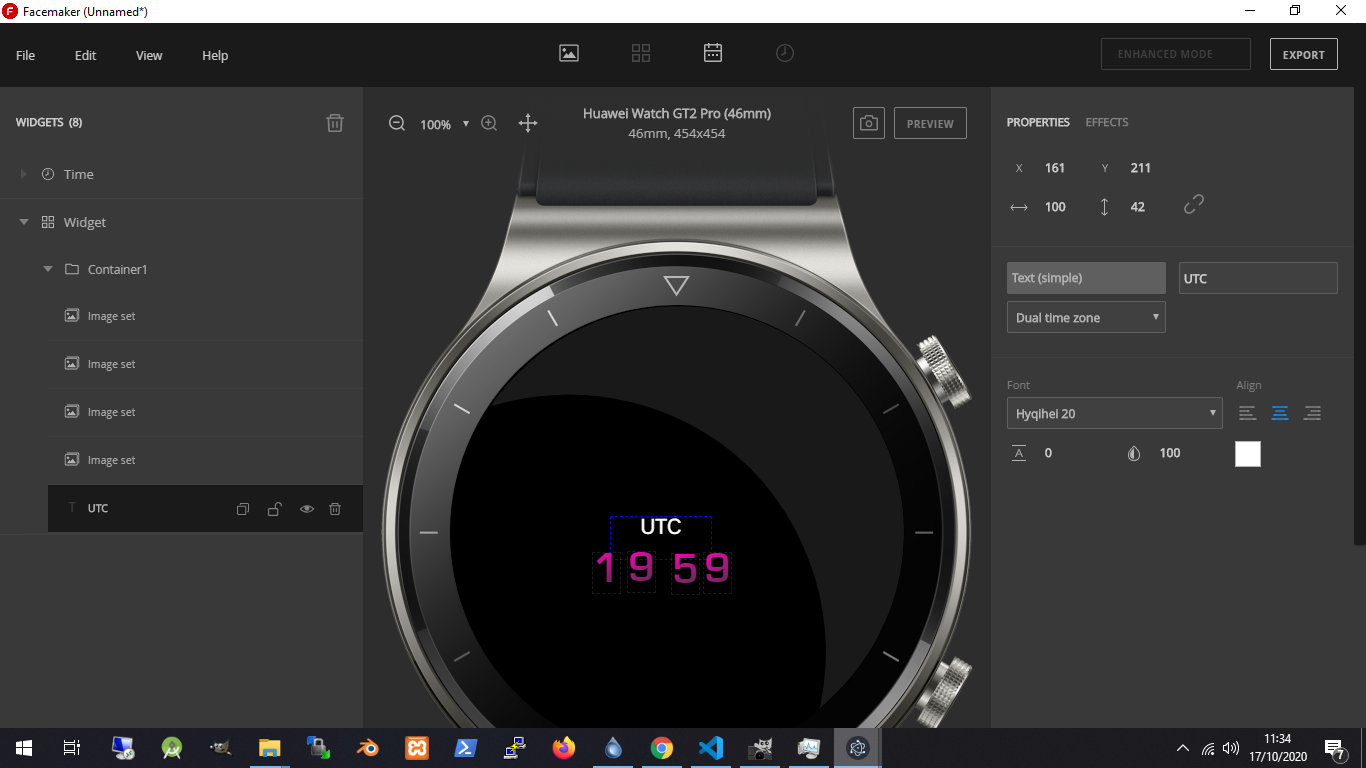Screen dimensions: 1366x768
Task: Zoom in the canvas
Action: 489,123
